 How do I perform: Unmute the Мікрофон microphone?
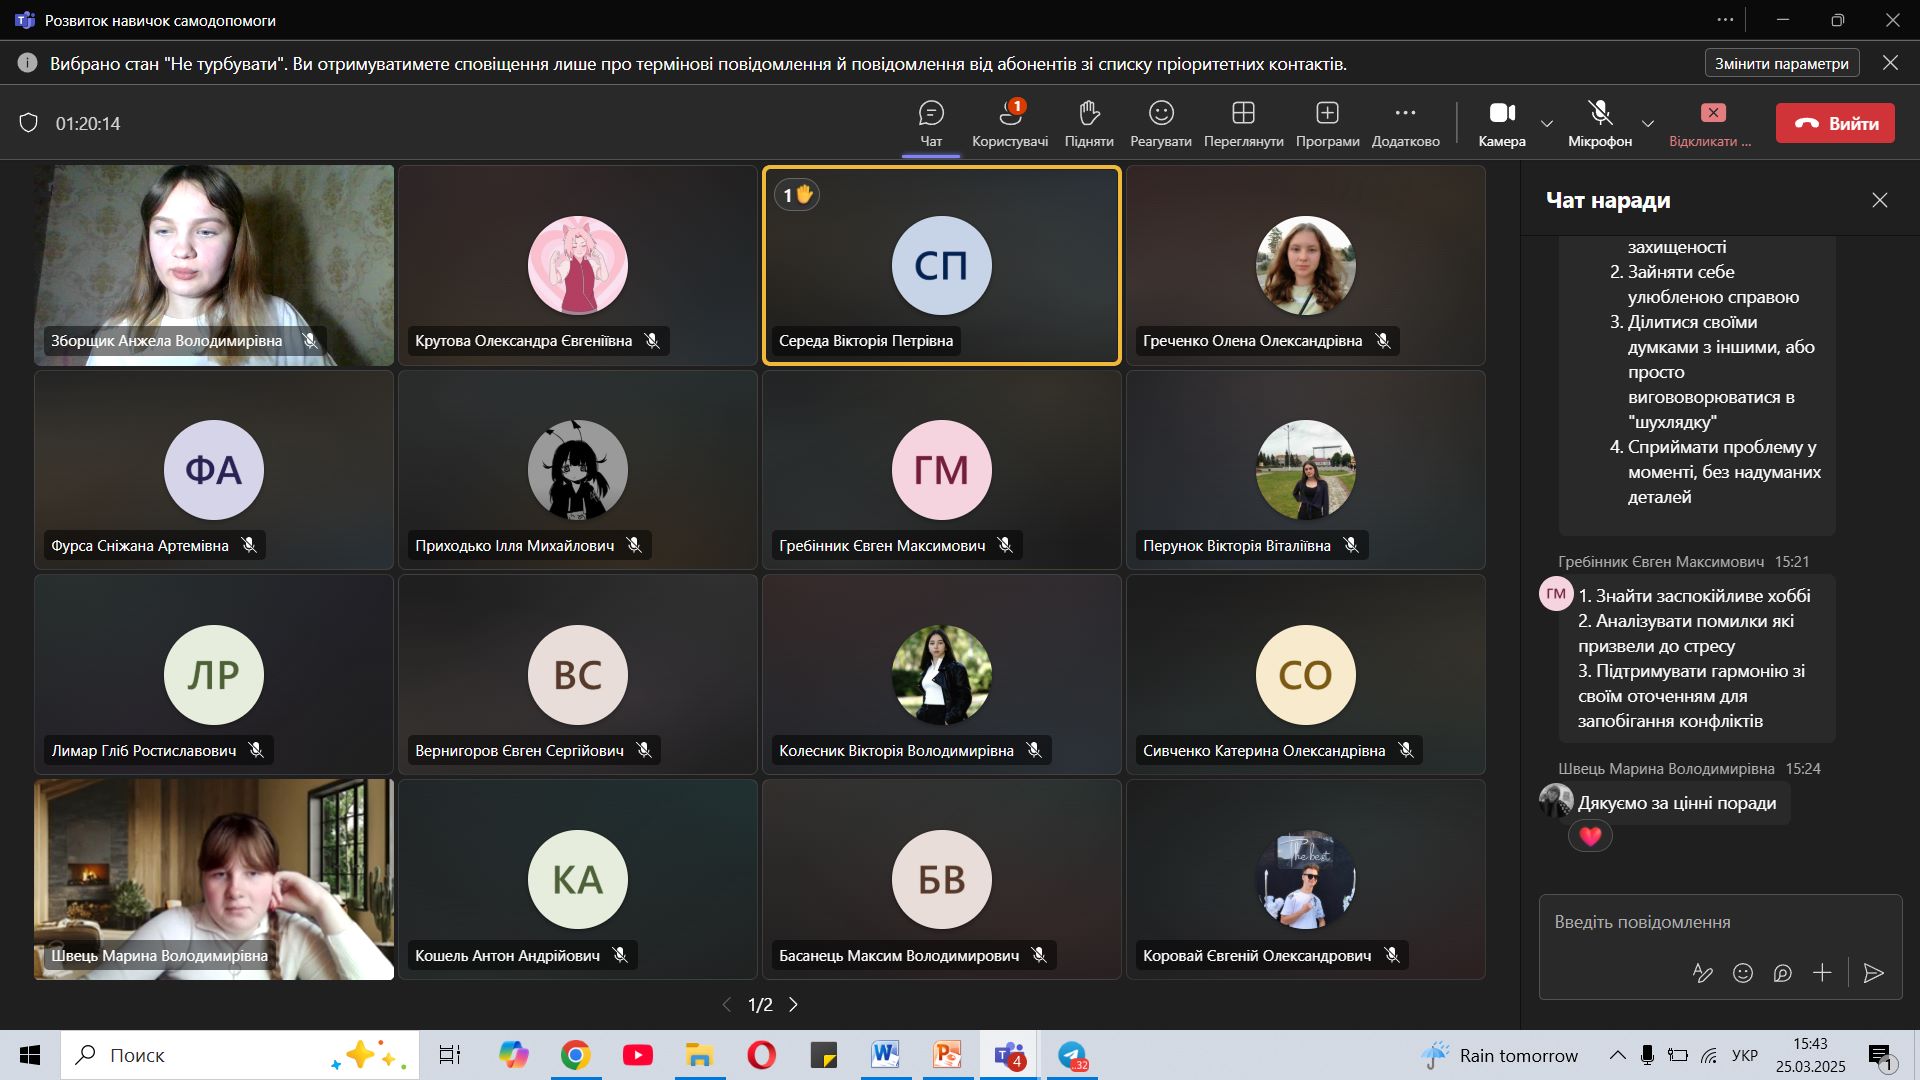click(x=1599, y=123)
